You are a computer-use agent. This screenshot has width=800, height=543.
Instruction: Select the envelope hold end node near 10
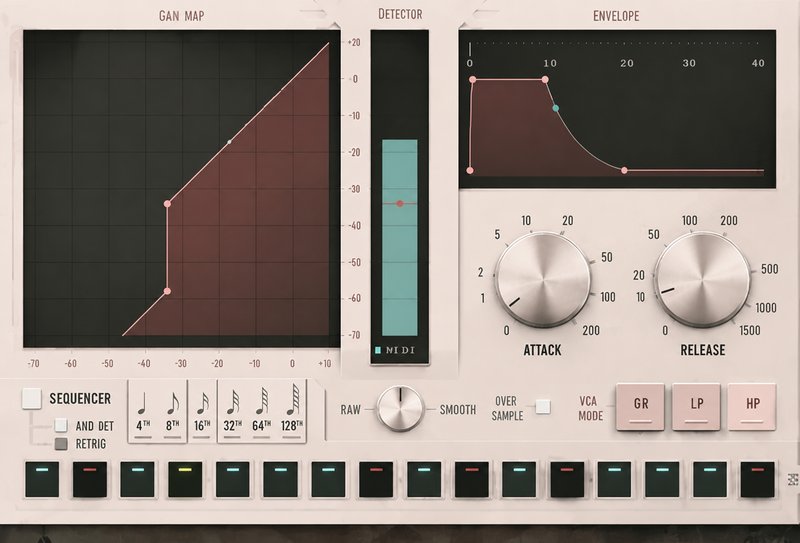coord(545,80)
